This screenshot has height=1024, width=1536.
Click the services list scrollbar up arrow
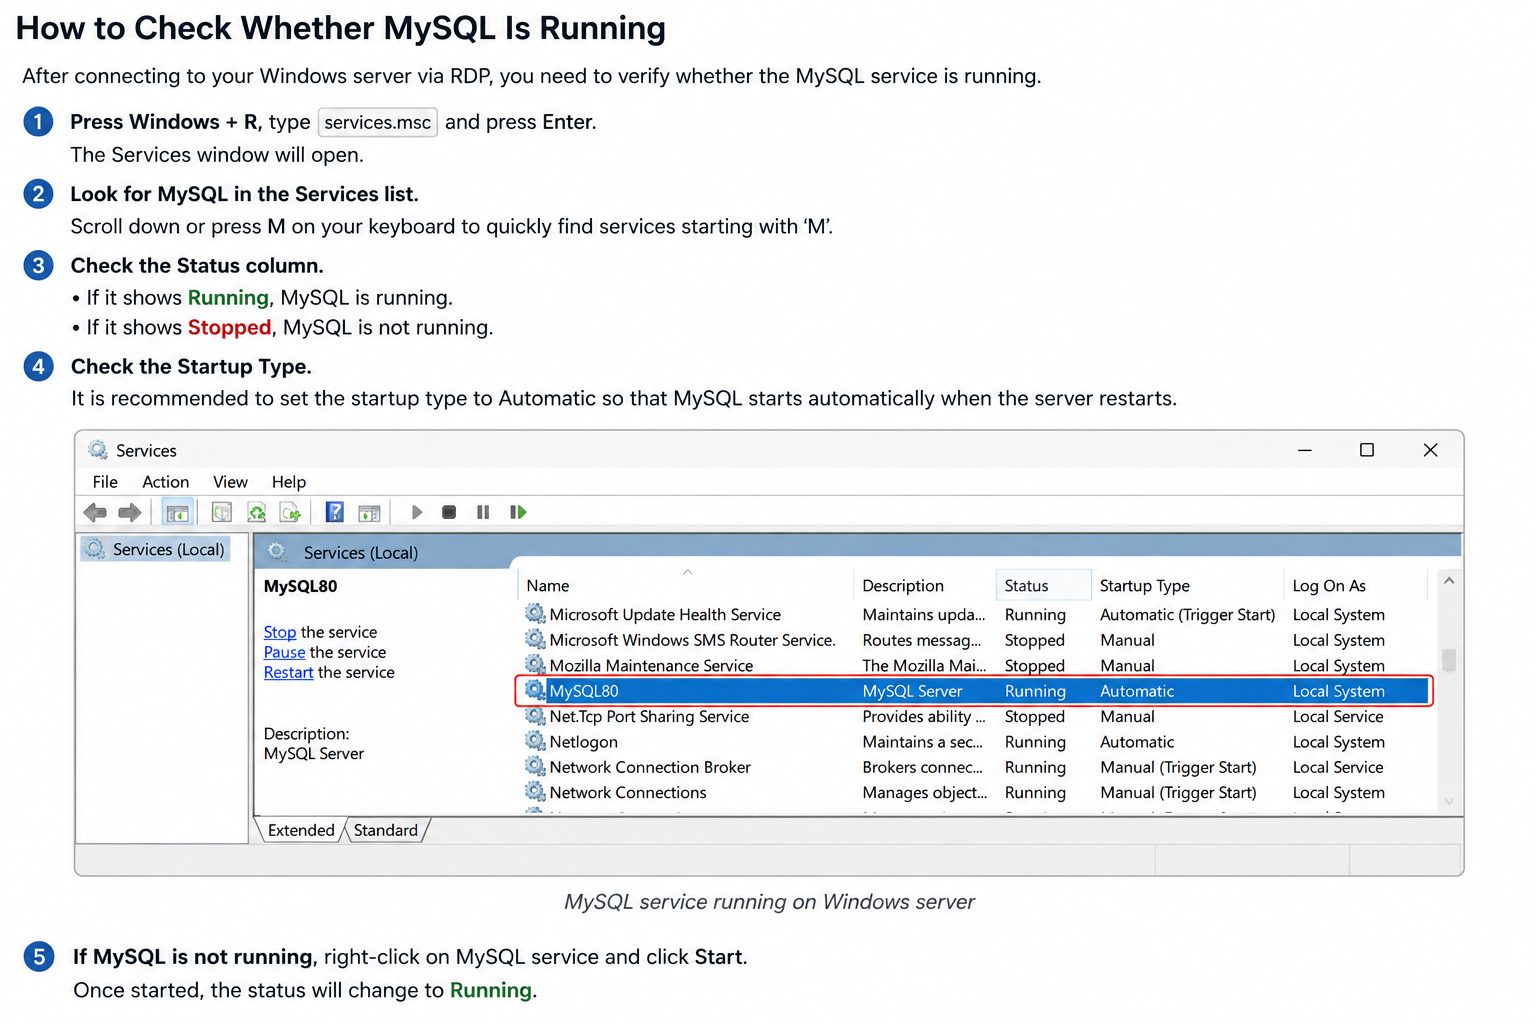click(1448, 581)
